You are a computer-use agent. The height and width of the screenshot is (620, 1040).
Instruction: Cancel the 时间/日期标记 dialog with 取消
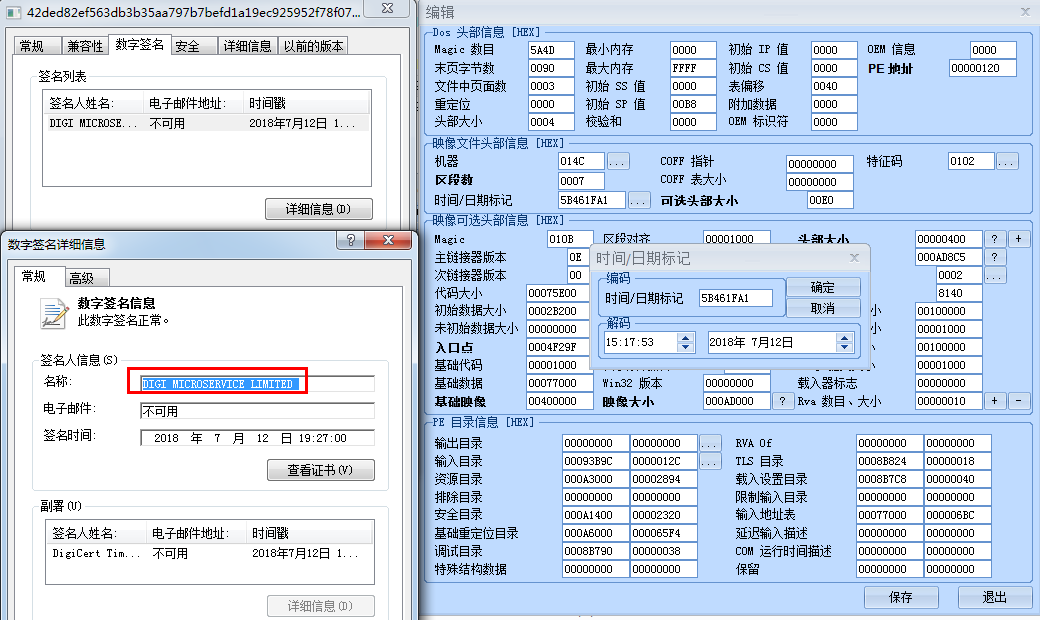coord(823,309)
